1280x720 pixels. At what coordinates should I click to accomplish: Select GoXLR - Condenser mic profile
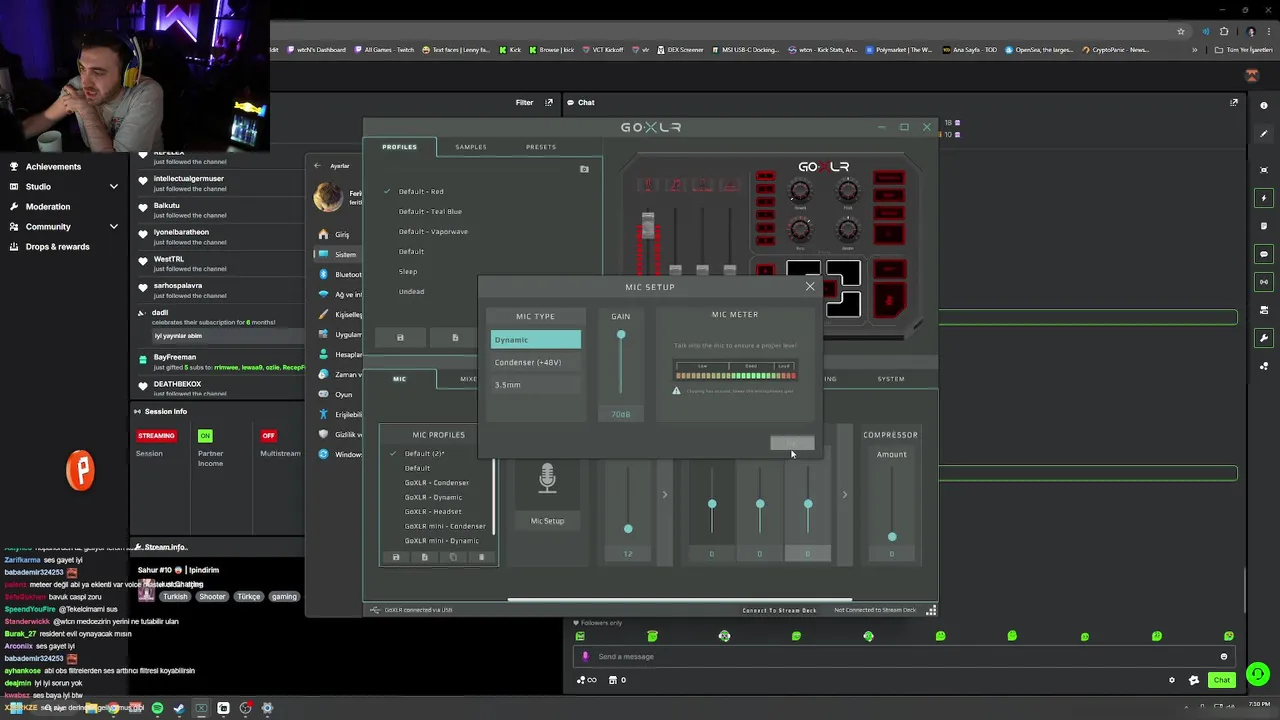436,483
